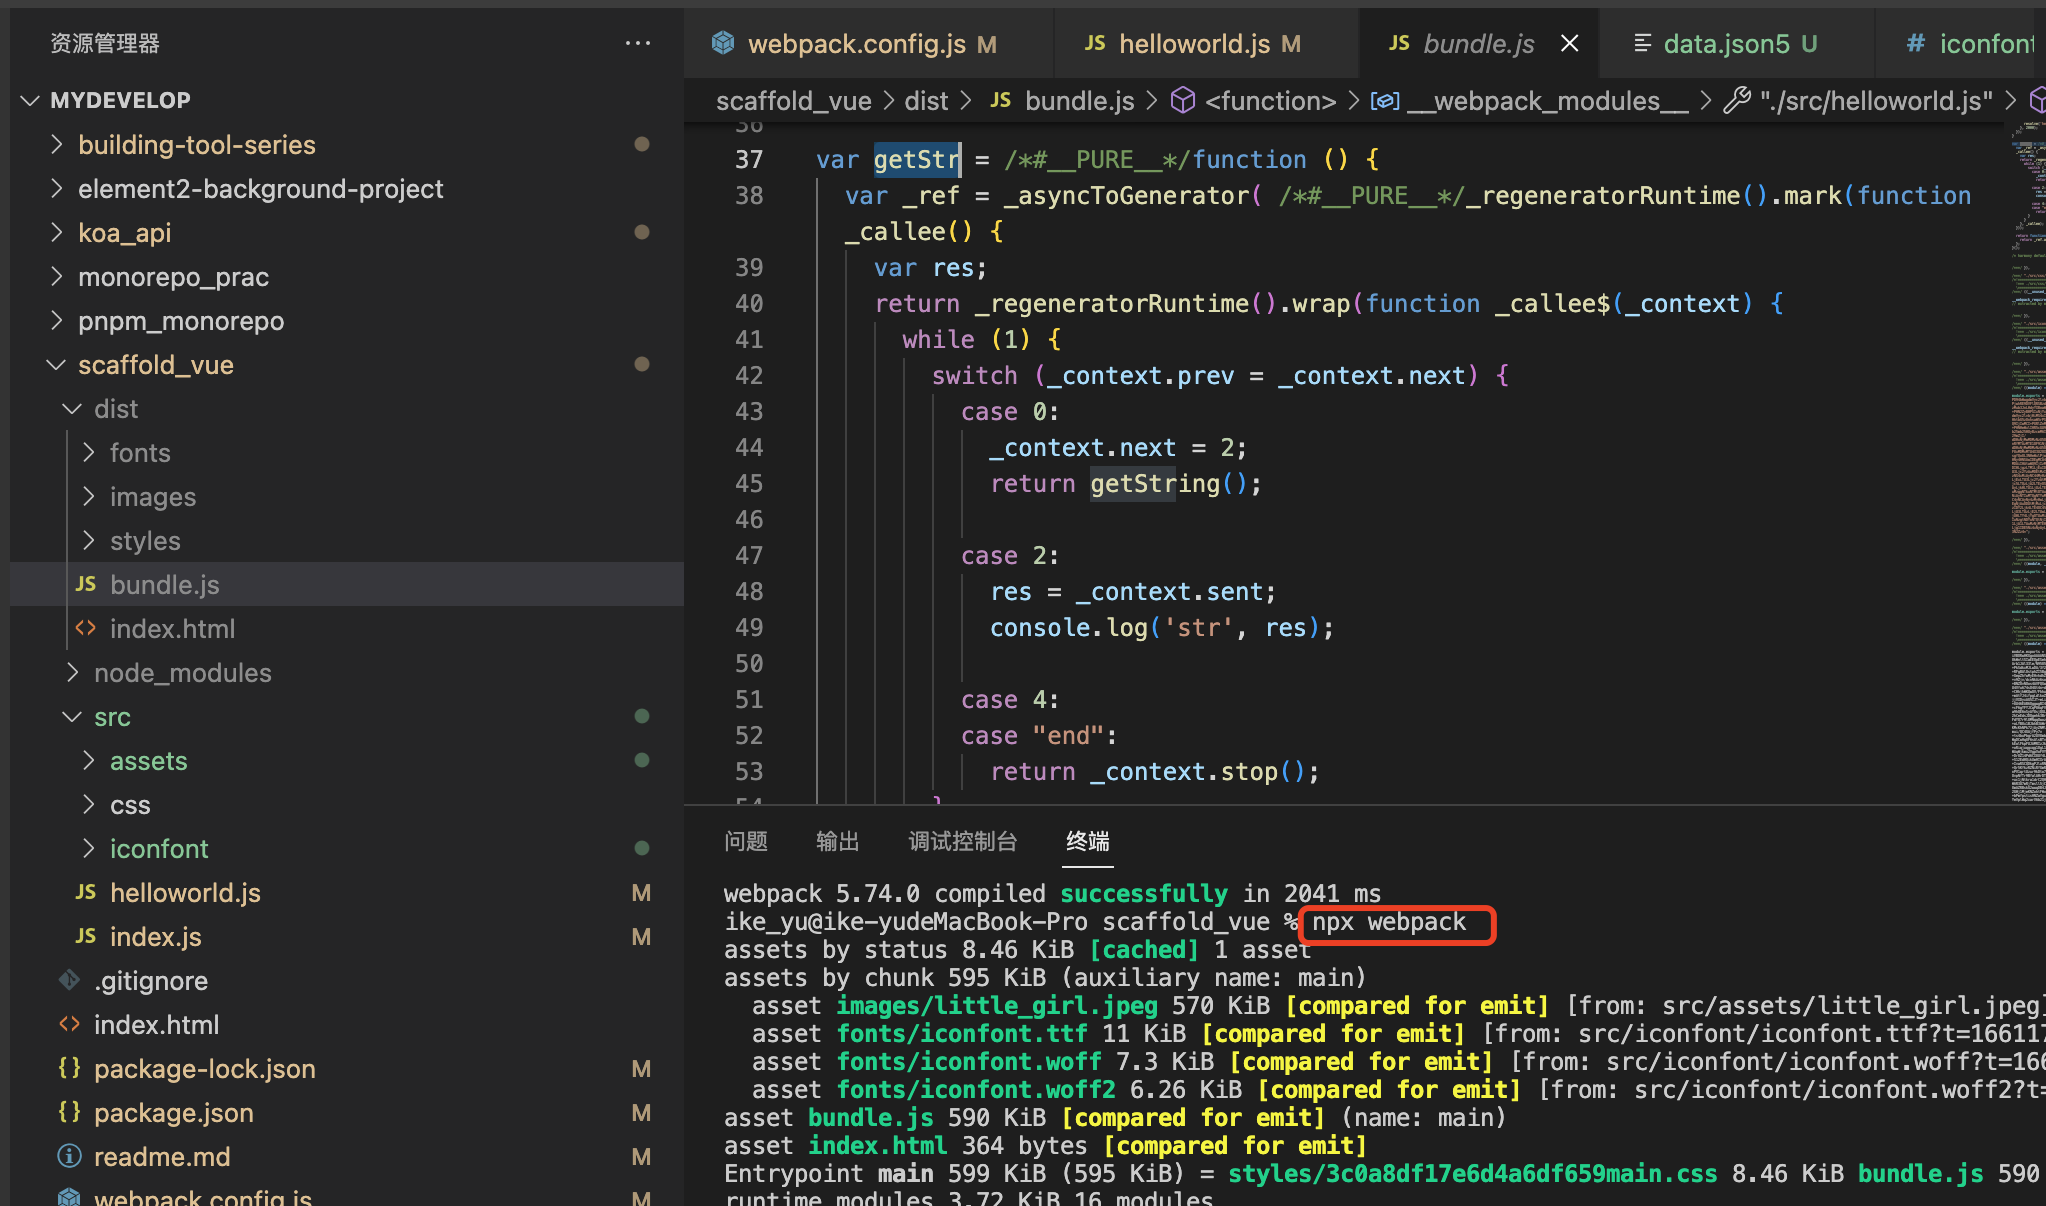Image resolution: width=2046 pixels, height=1206 pixels.
Task: Open the 问题 panel tab
Action: point(746,841)
